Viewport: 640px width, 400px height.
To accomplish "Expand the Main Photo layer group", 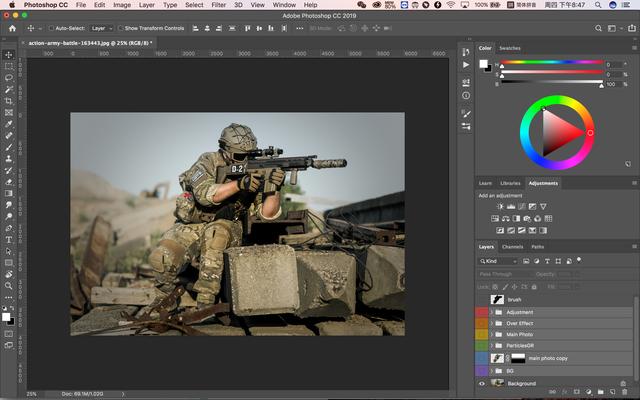I will pyautogui.click(x=492, y=334).
